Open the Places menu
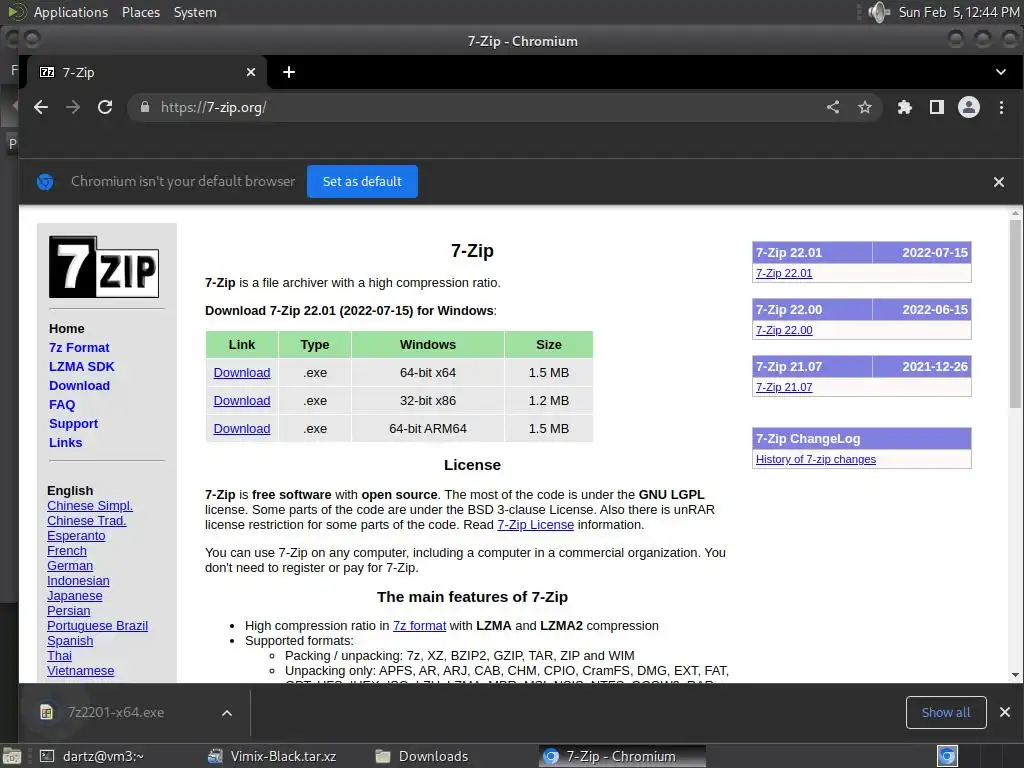1024x768 pixels. tap(140, 12)
